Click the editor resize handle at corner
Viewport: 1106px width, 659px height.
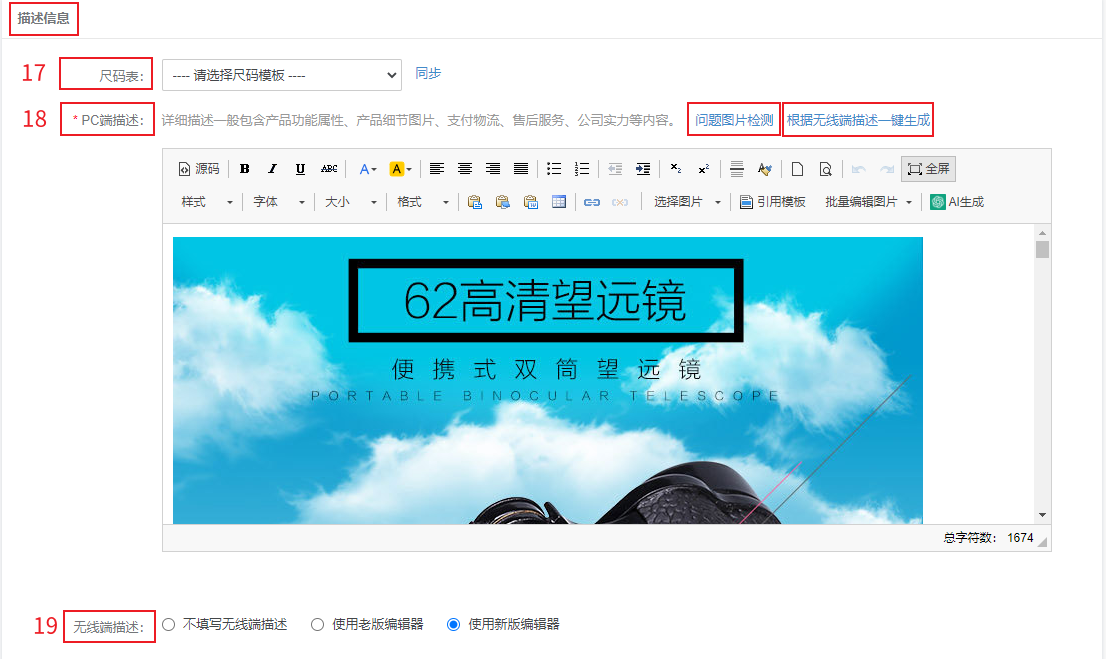[x=1043, y=542]
